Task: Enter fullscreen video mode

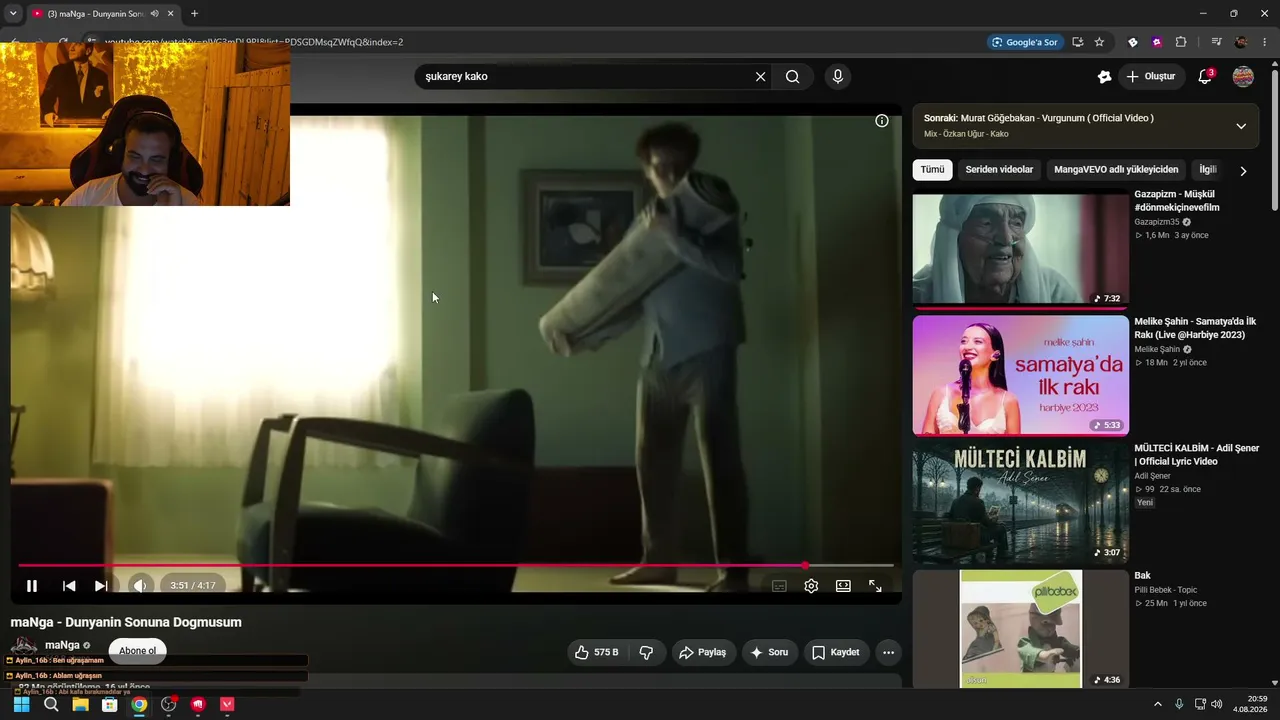Action: 875,586
